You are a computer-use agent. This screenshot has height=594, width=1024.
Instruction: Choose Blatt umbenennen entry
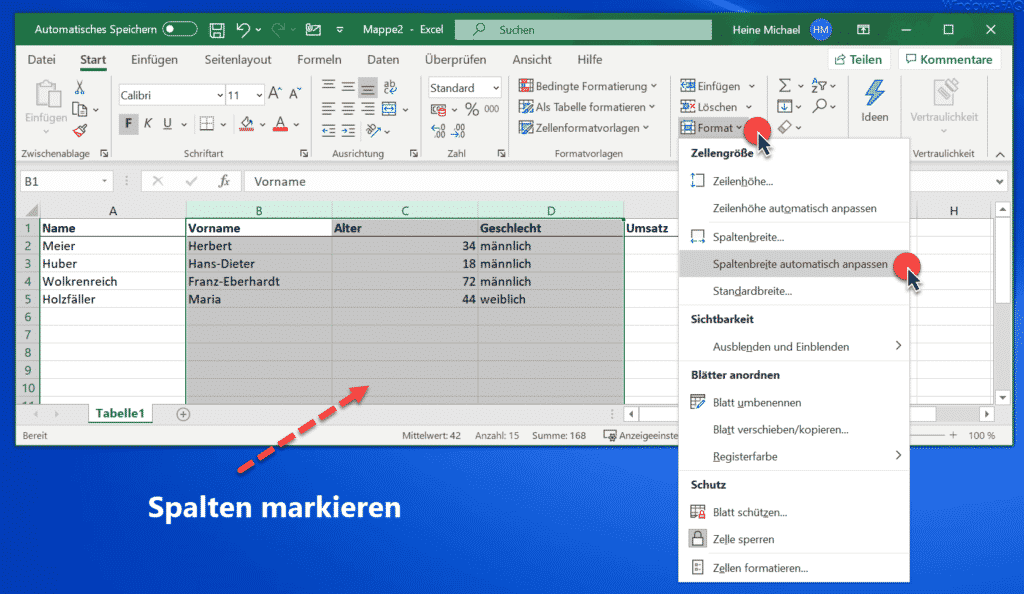[x=794, y=402]
